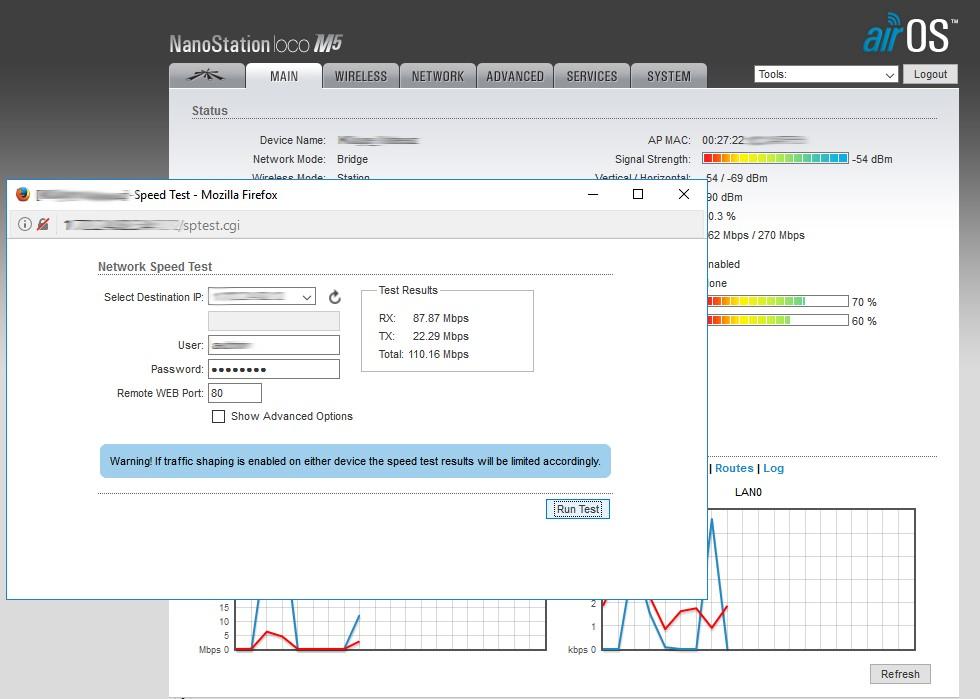Click the disabled field below destination IP
This screenshot has width=980, height=699.
[x=274, y=321]
